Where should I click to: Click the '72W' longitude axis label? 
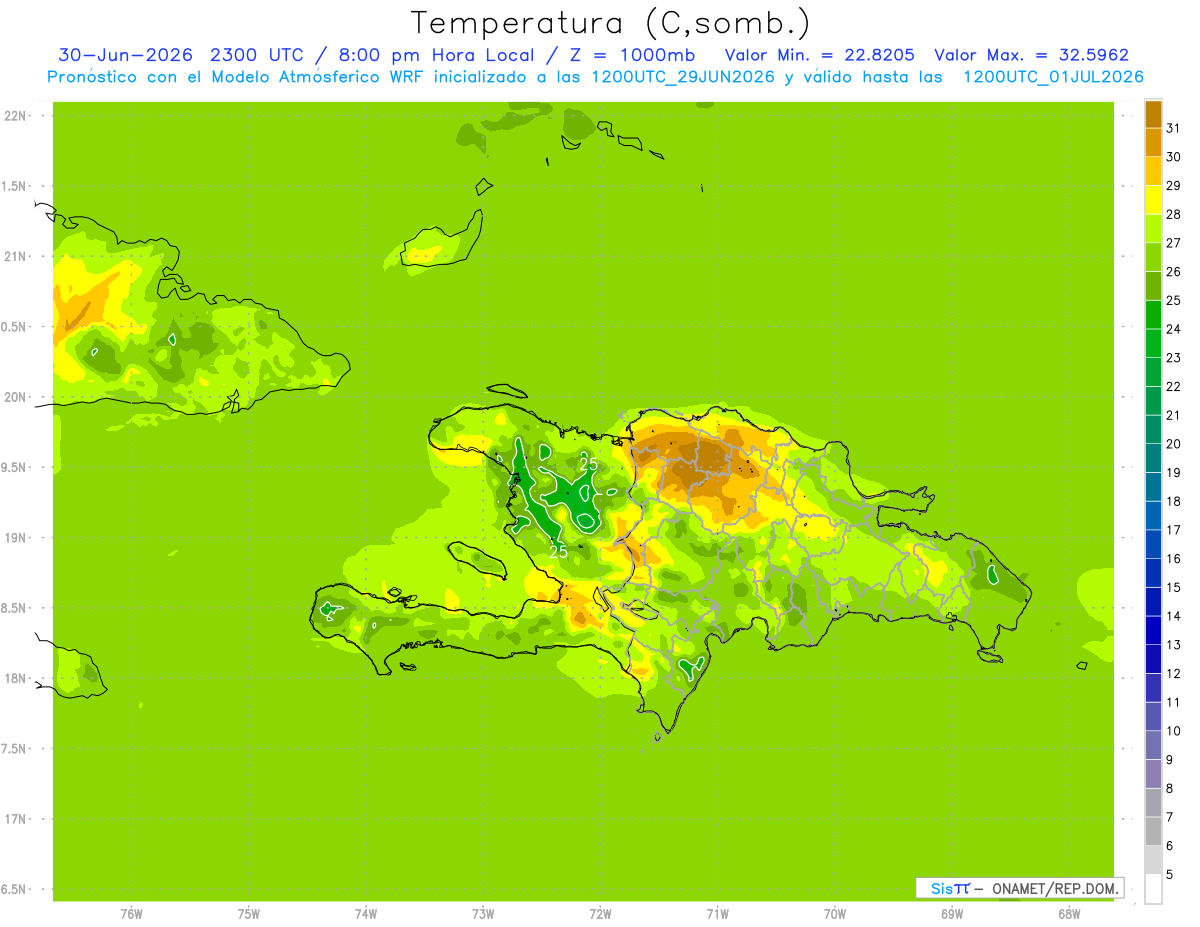click(x=600, y=914)
